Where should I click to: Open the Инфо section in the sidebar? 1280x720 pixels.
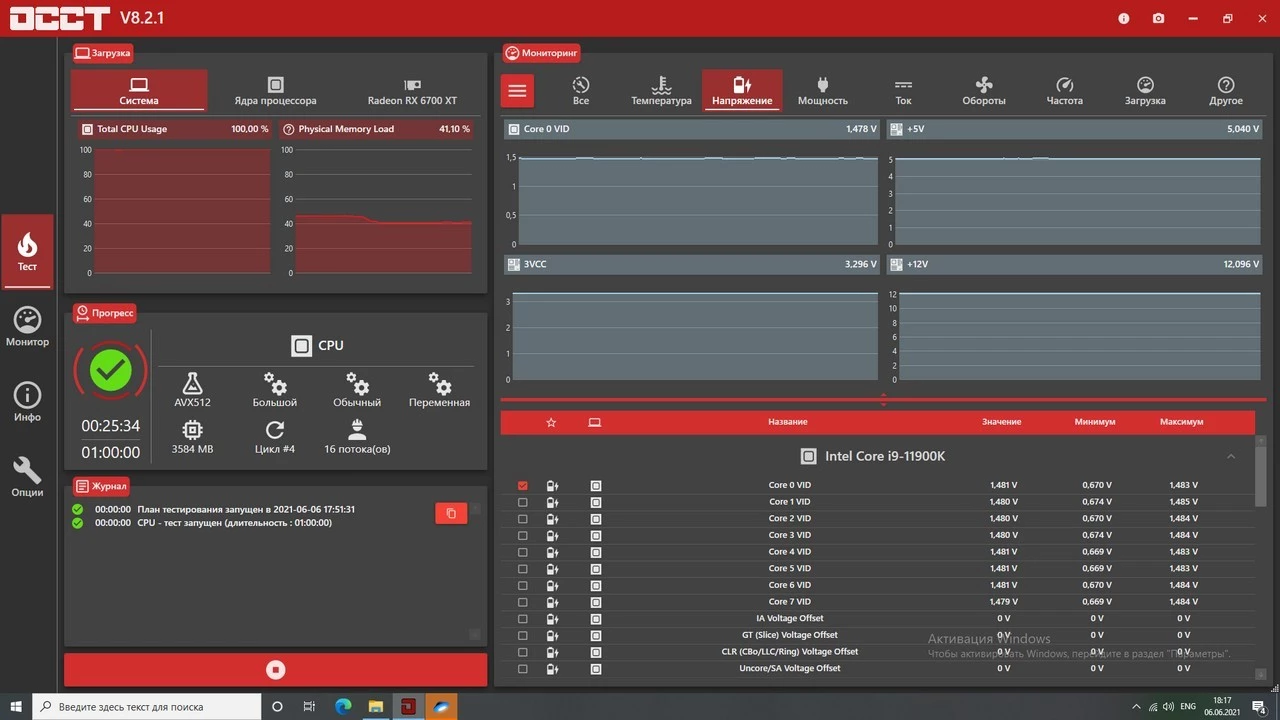coord(27,402)
